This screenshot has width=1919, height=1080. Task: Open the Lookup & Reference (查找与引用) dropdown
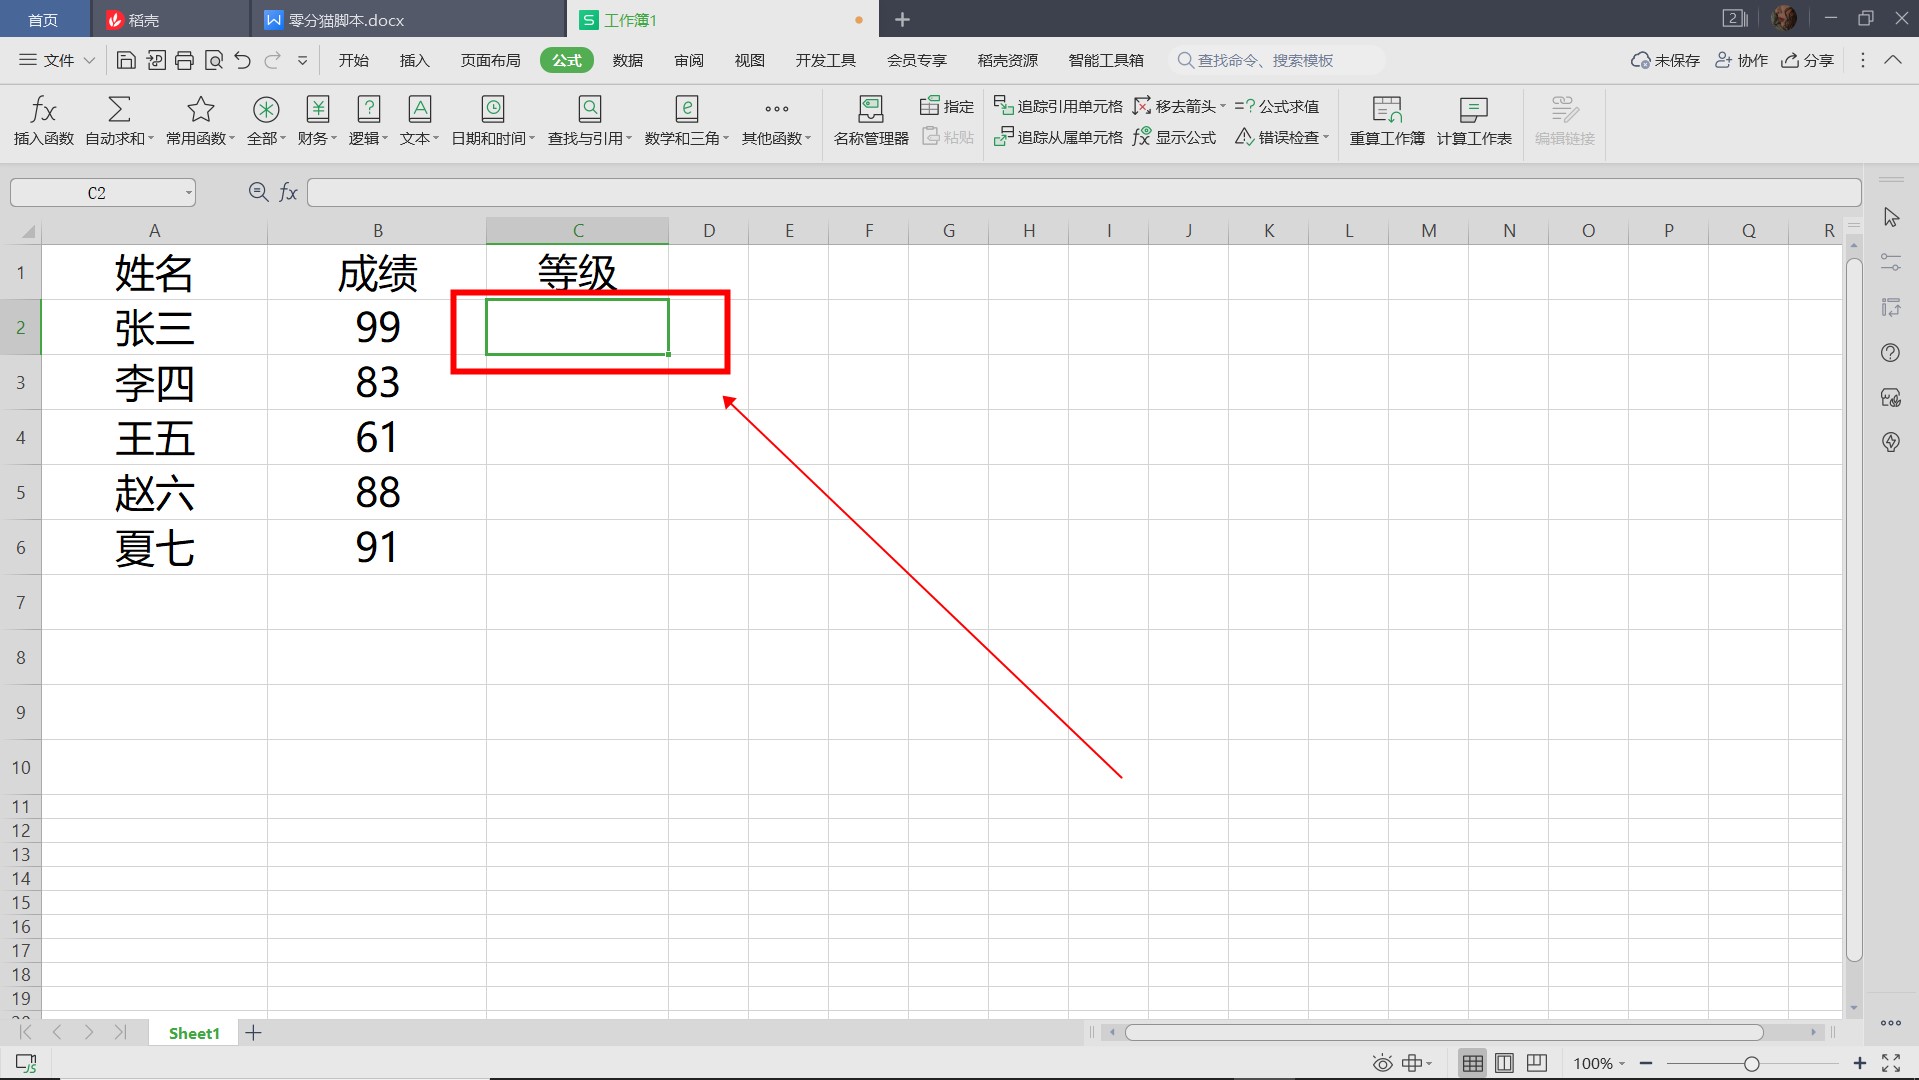(x=589, y=119)
